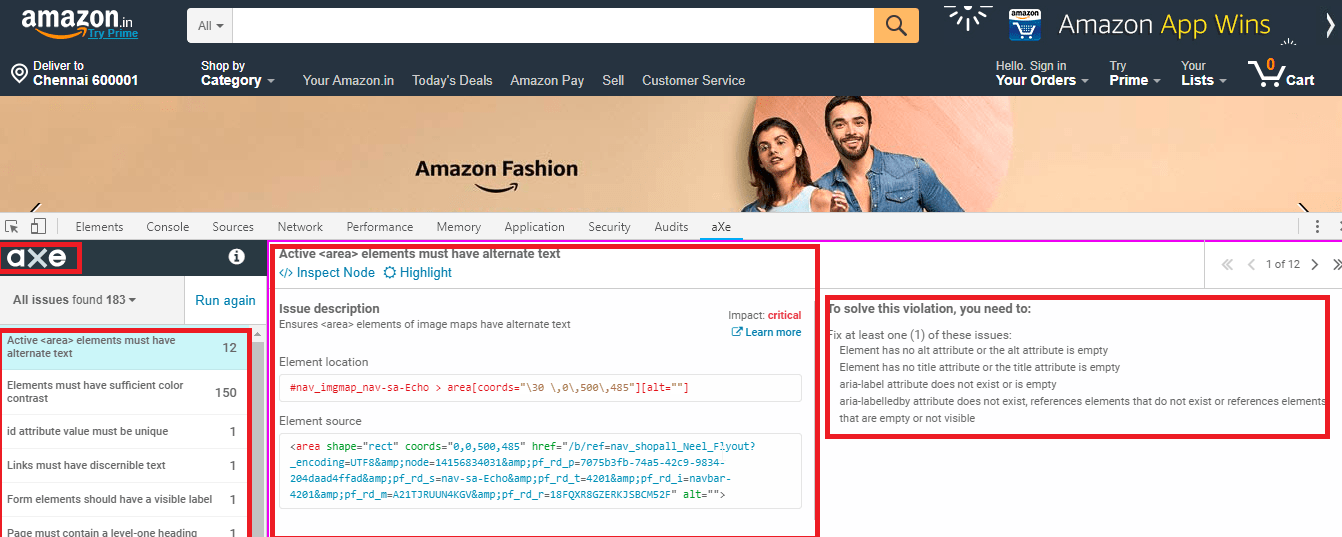
Task: Toggle Highlight for the selected issue
Action: (418, 272)
